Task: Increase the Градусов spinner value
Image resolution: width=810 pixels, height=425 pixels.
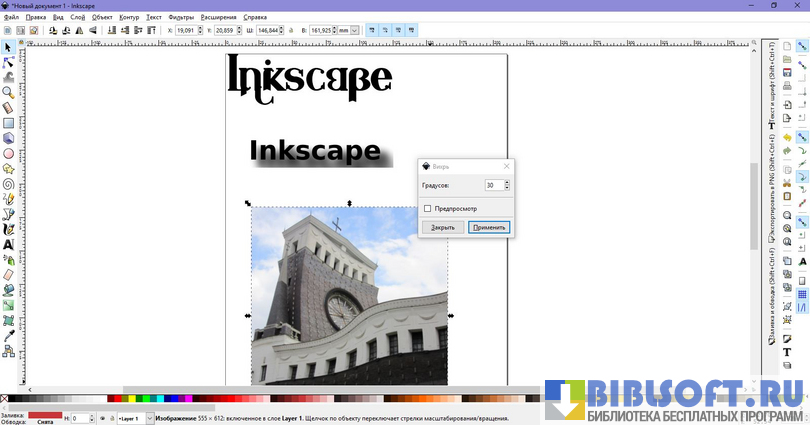Action: (x=508, y=182)
